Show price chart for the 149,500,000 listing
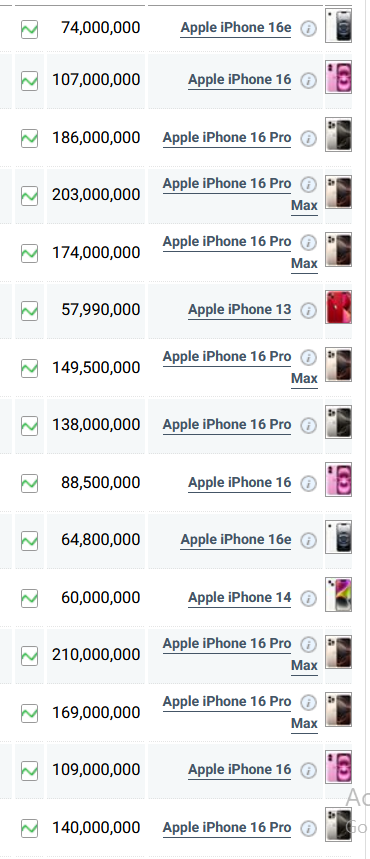Image resolution: width=370 pixels, height=859 pixels. 29,368
